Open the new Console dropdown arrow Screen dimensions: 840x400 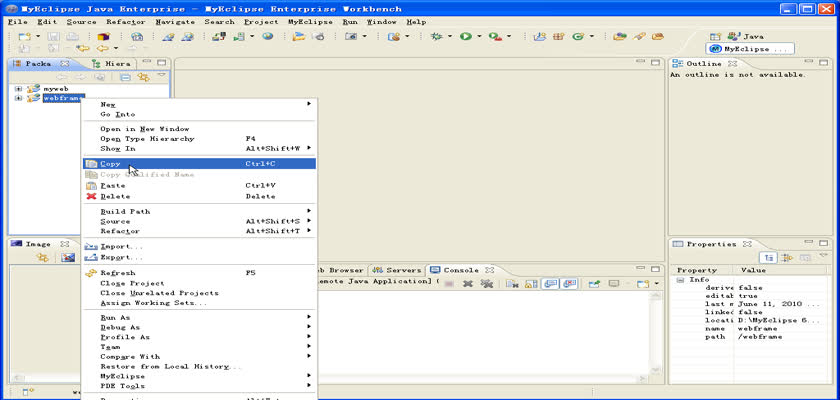657,284
